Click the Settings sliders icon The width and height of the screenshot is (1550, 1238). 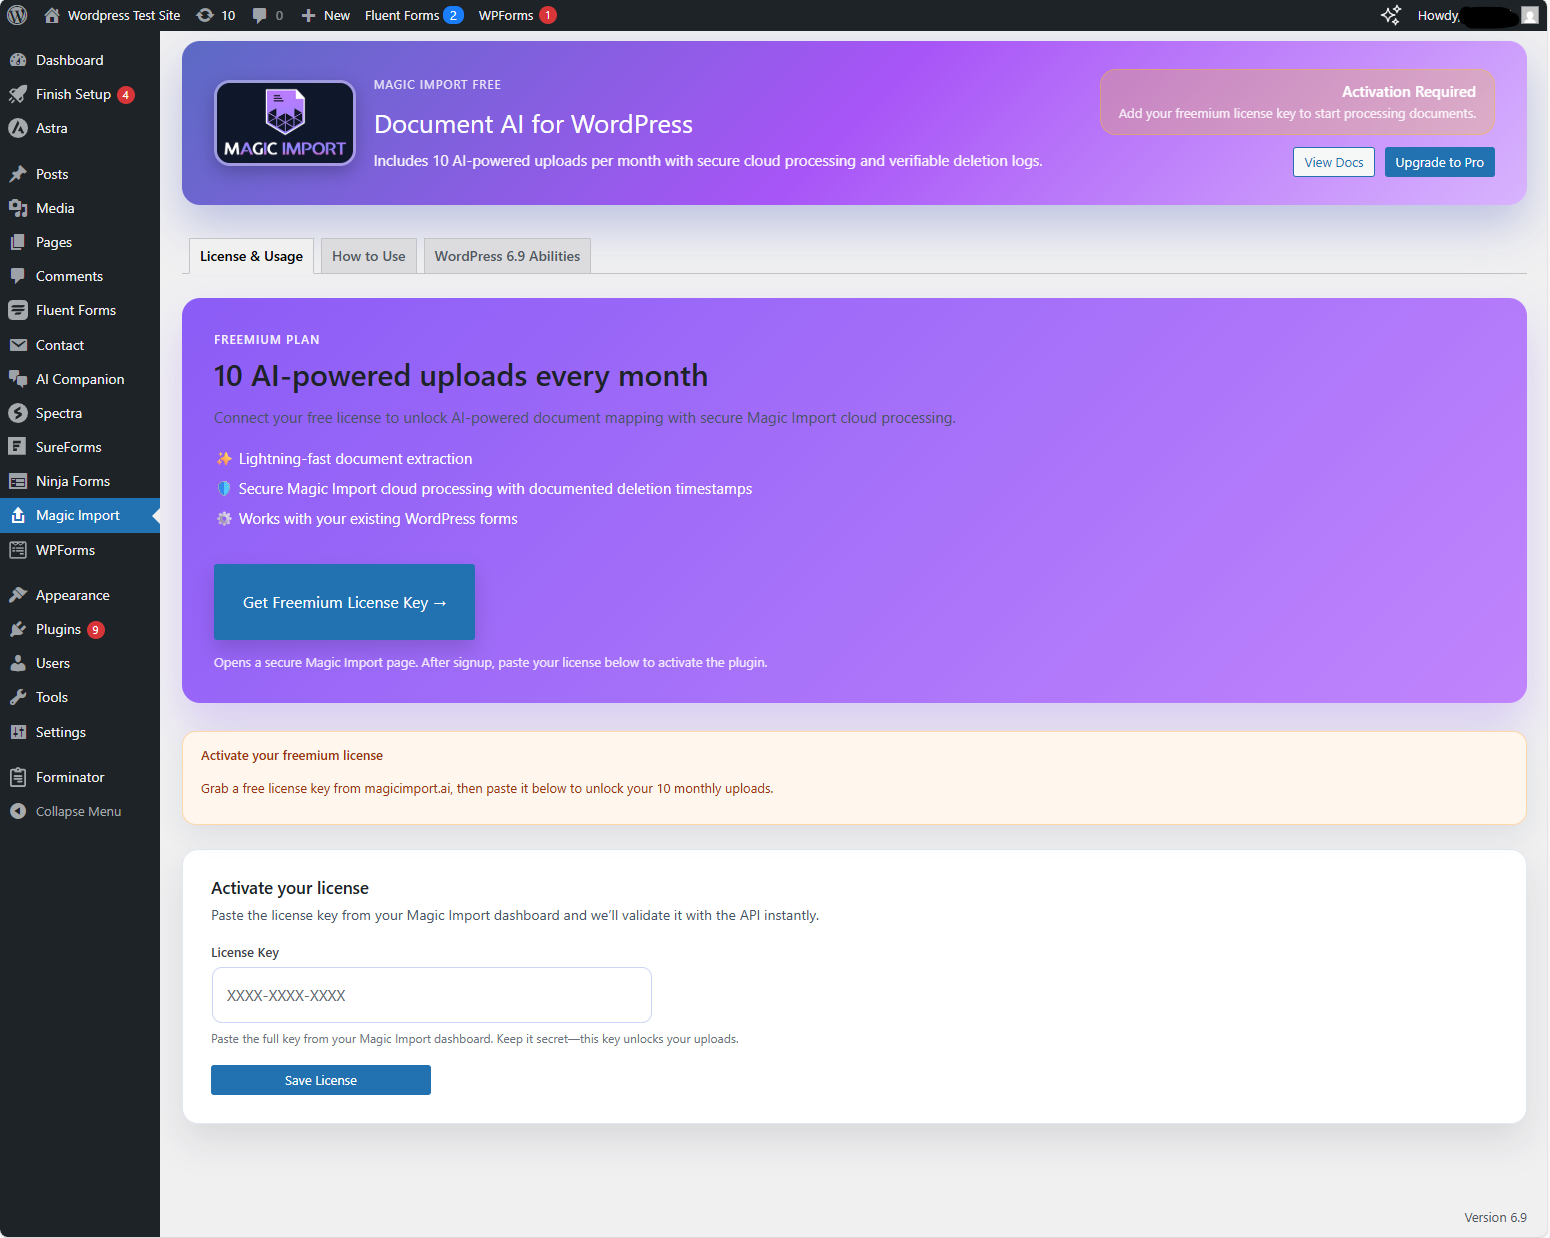tap(18, 732)
